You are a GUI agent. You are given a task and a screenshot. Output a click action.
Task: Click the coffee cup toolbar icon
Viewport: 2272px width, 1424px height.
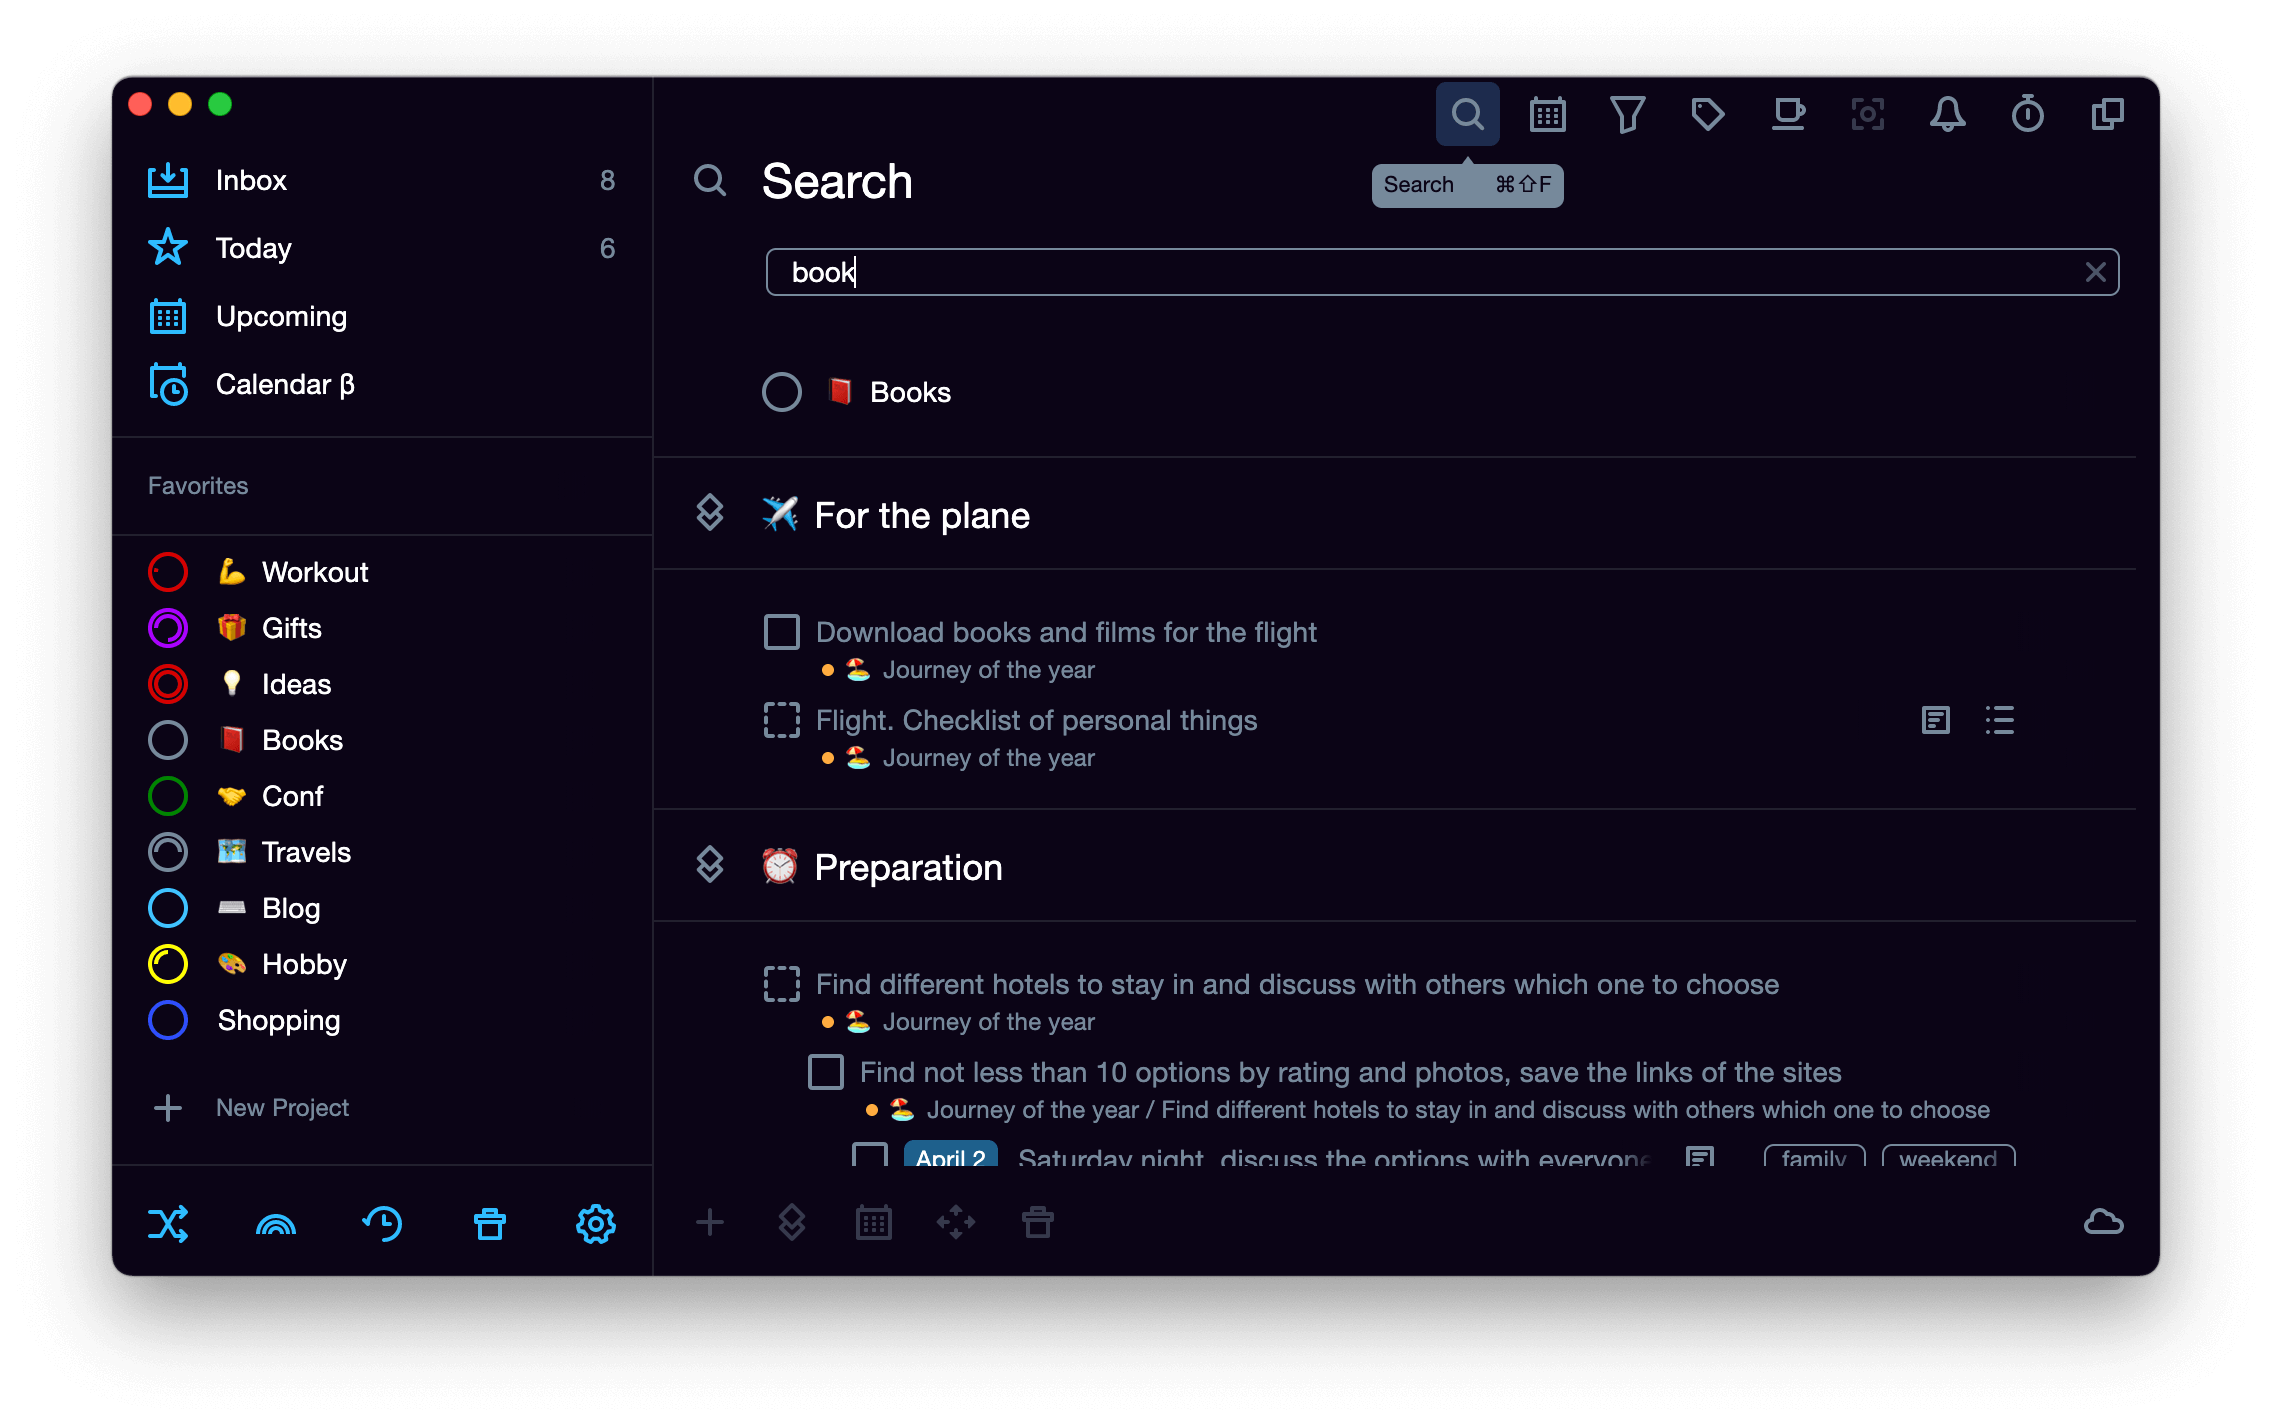point(1787,114)
